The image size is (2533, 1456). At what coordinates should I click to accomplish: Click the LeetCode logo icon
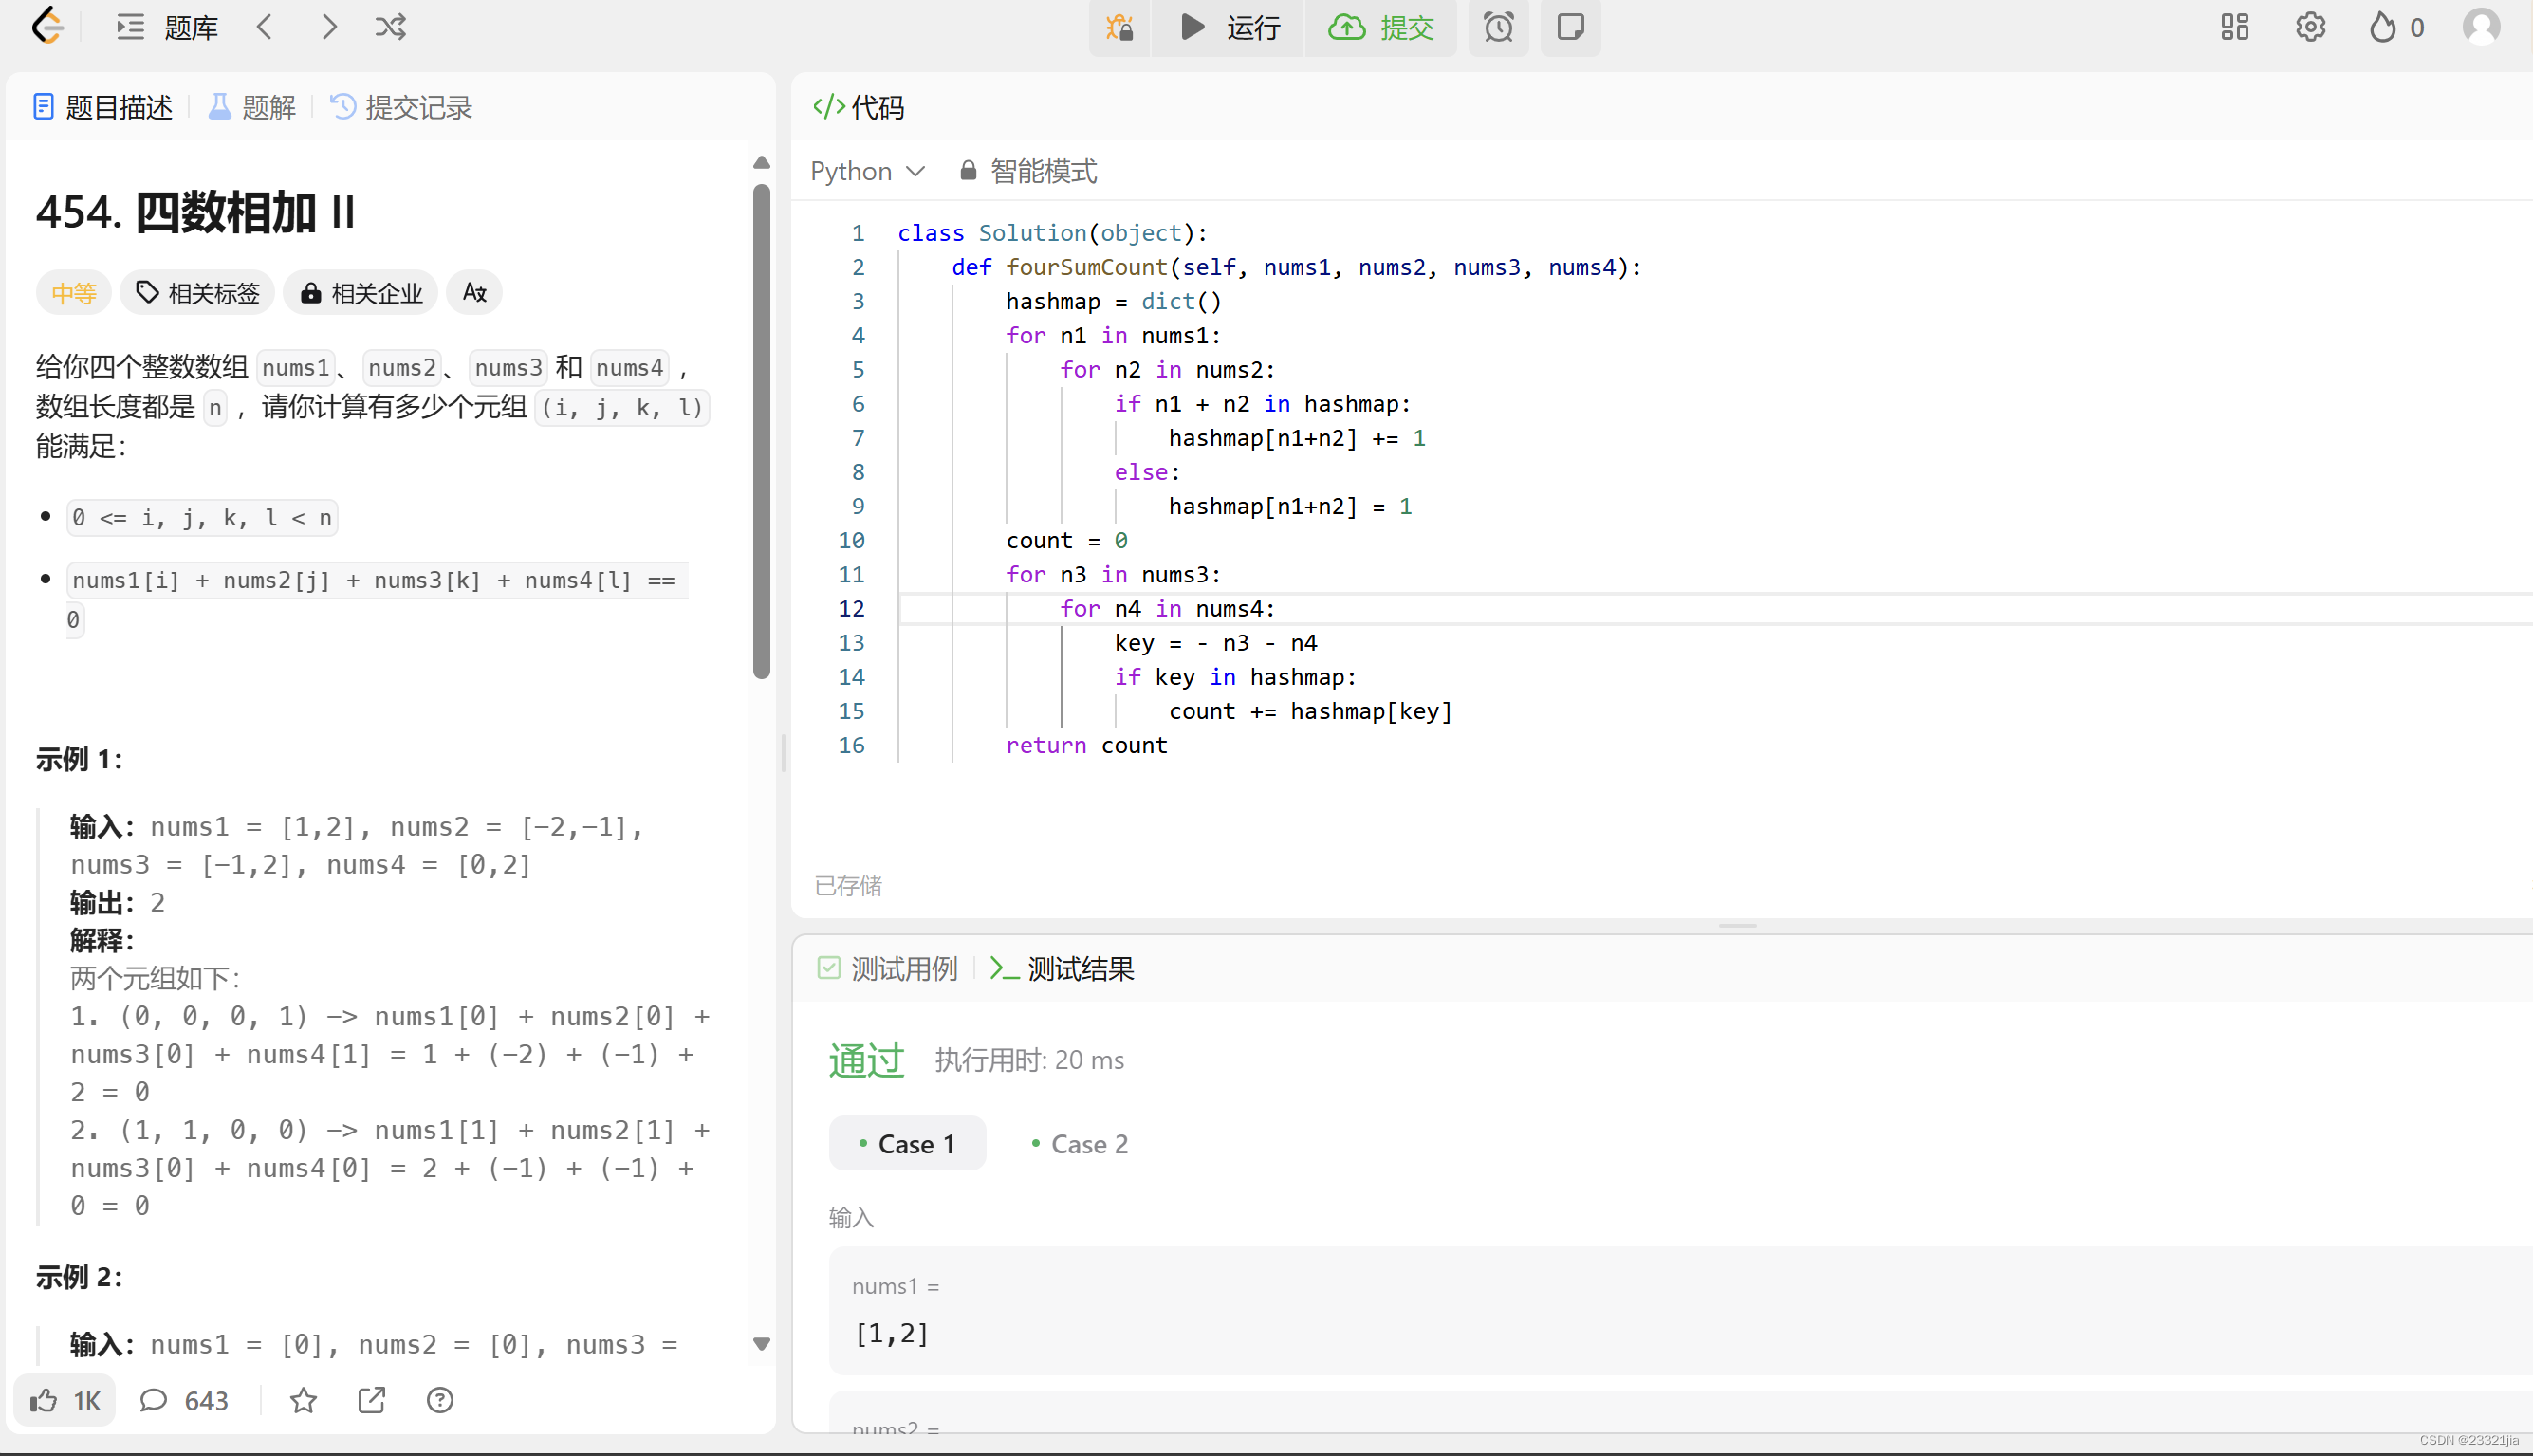(x=47, y=27)
